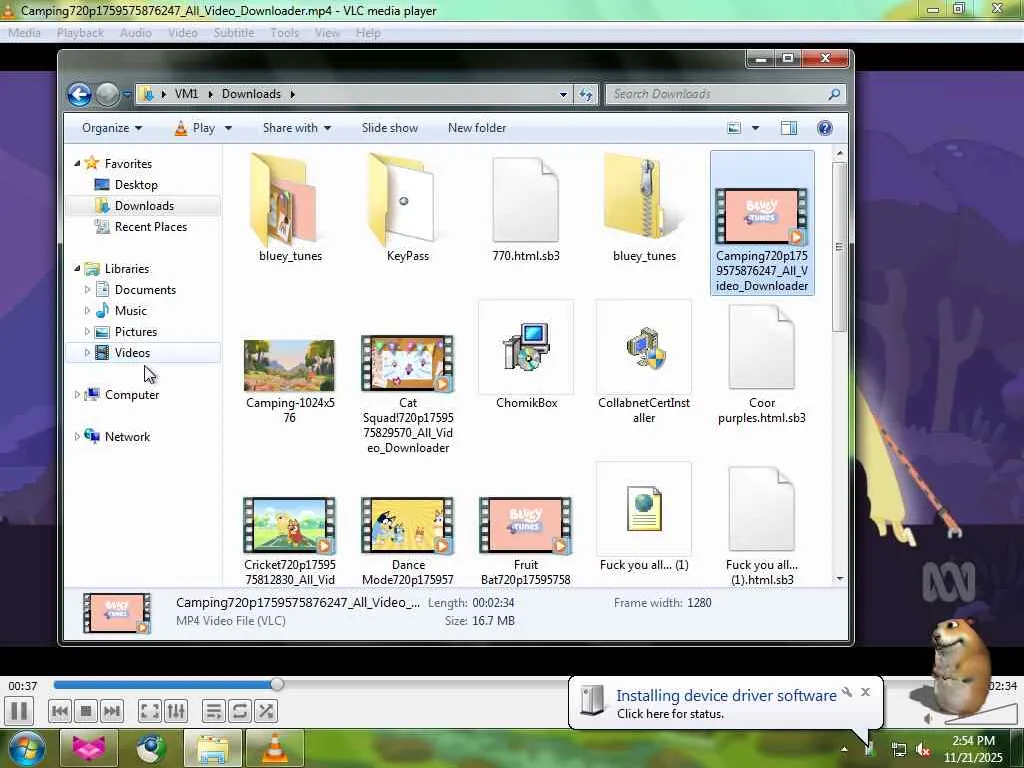
Task: Select the Cricket video thumbnail
Action: pos(289,526)
